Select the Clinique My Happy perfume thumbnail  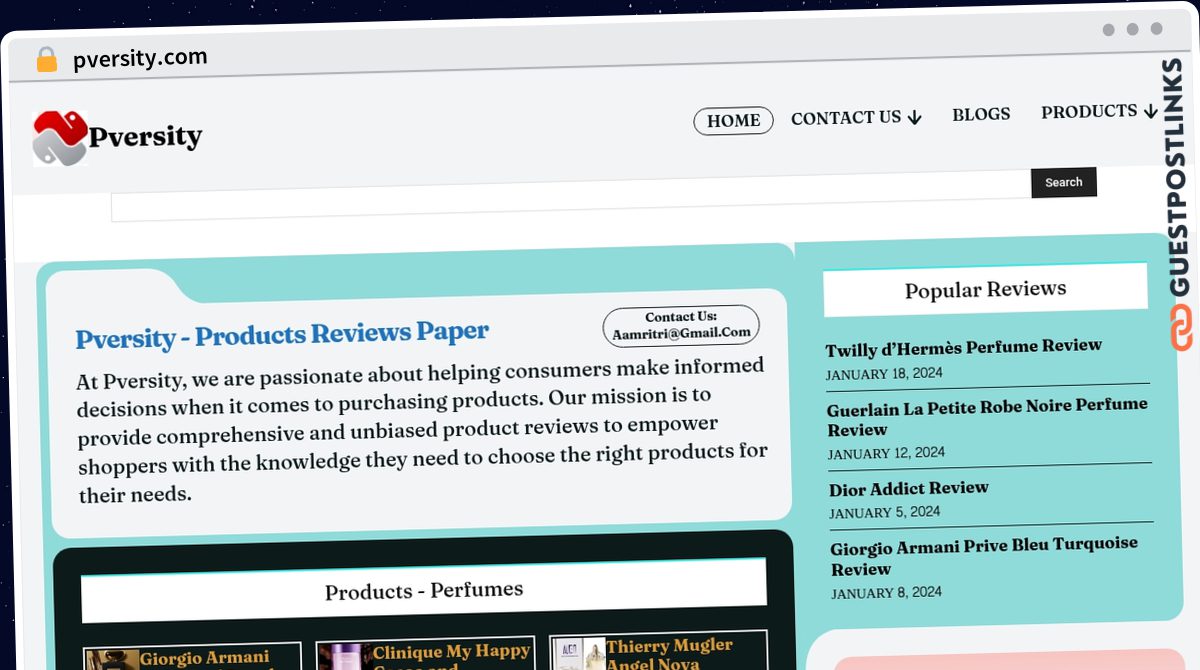345,657
